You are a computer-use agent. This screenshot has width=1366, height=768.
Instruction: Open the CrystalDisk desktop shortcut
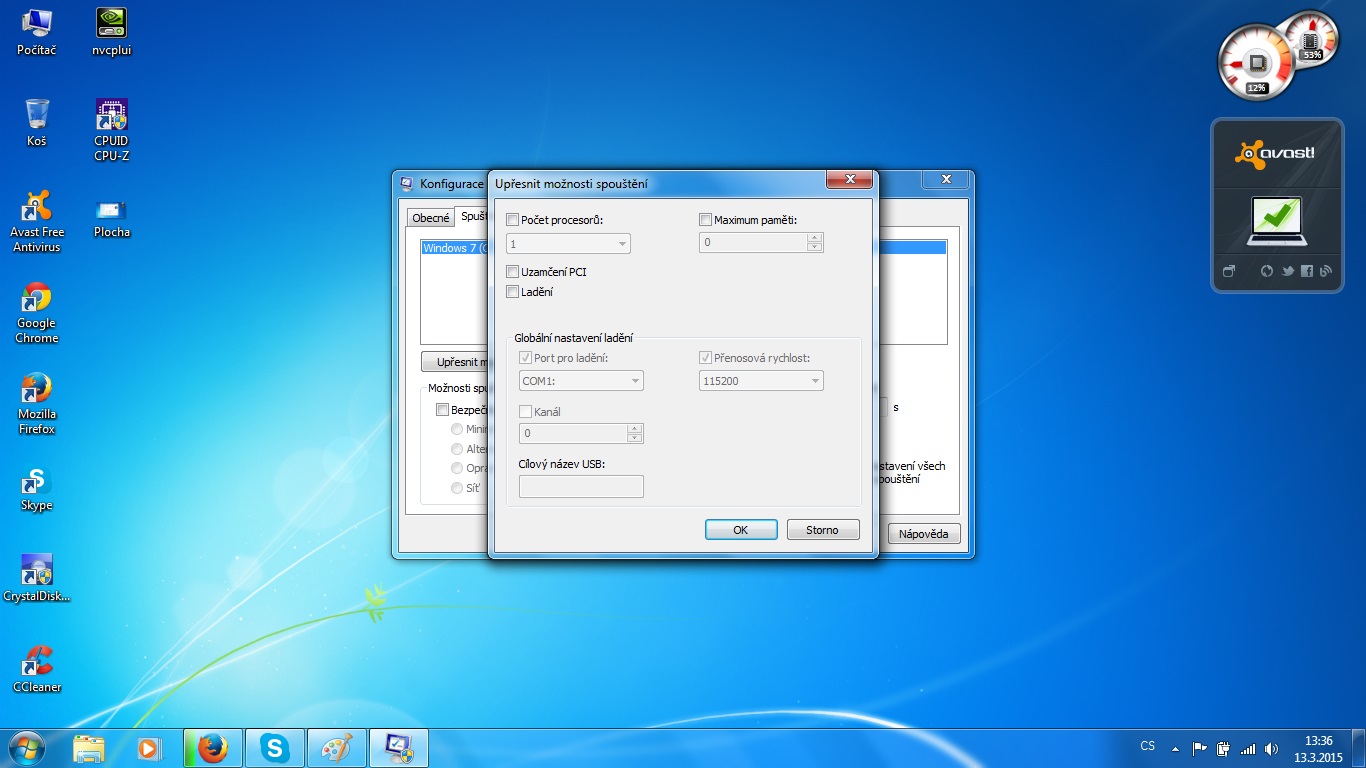(x=37, y=571)
